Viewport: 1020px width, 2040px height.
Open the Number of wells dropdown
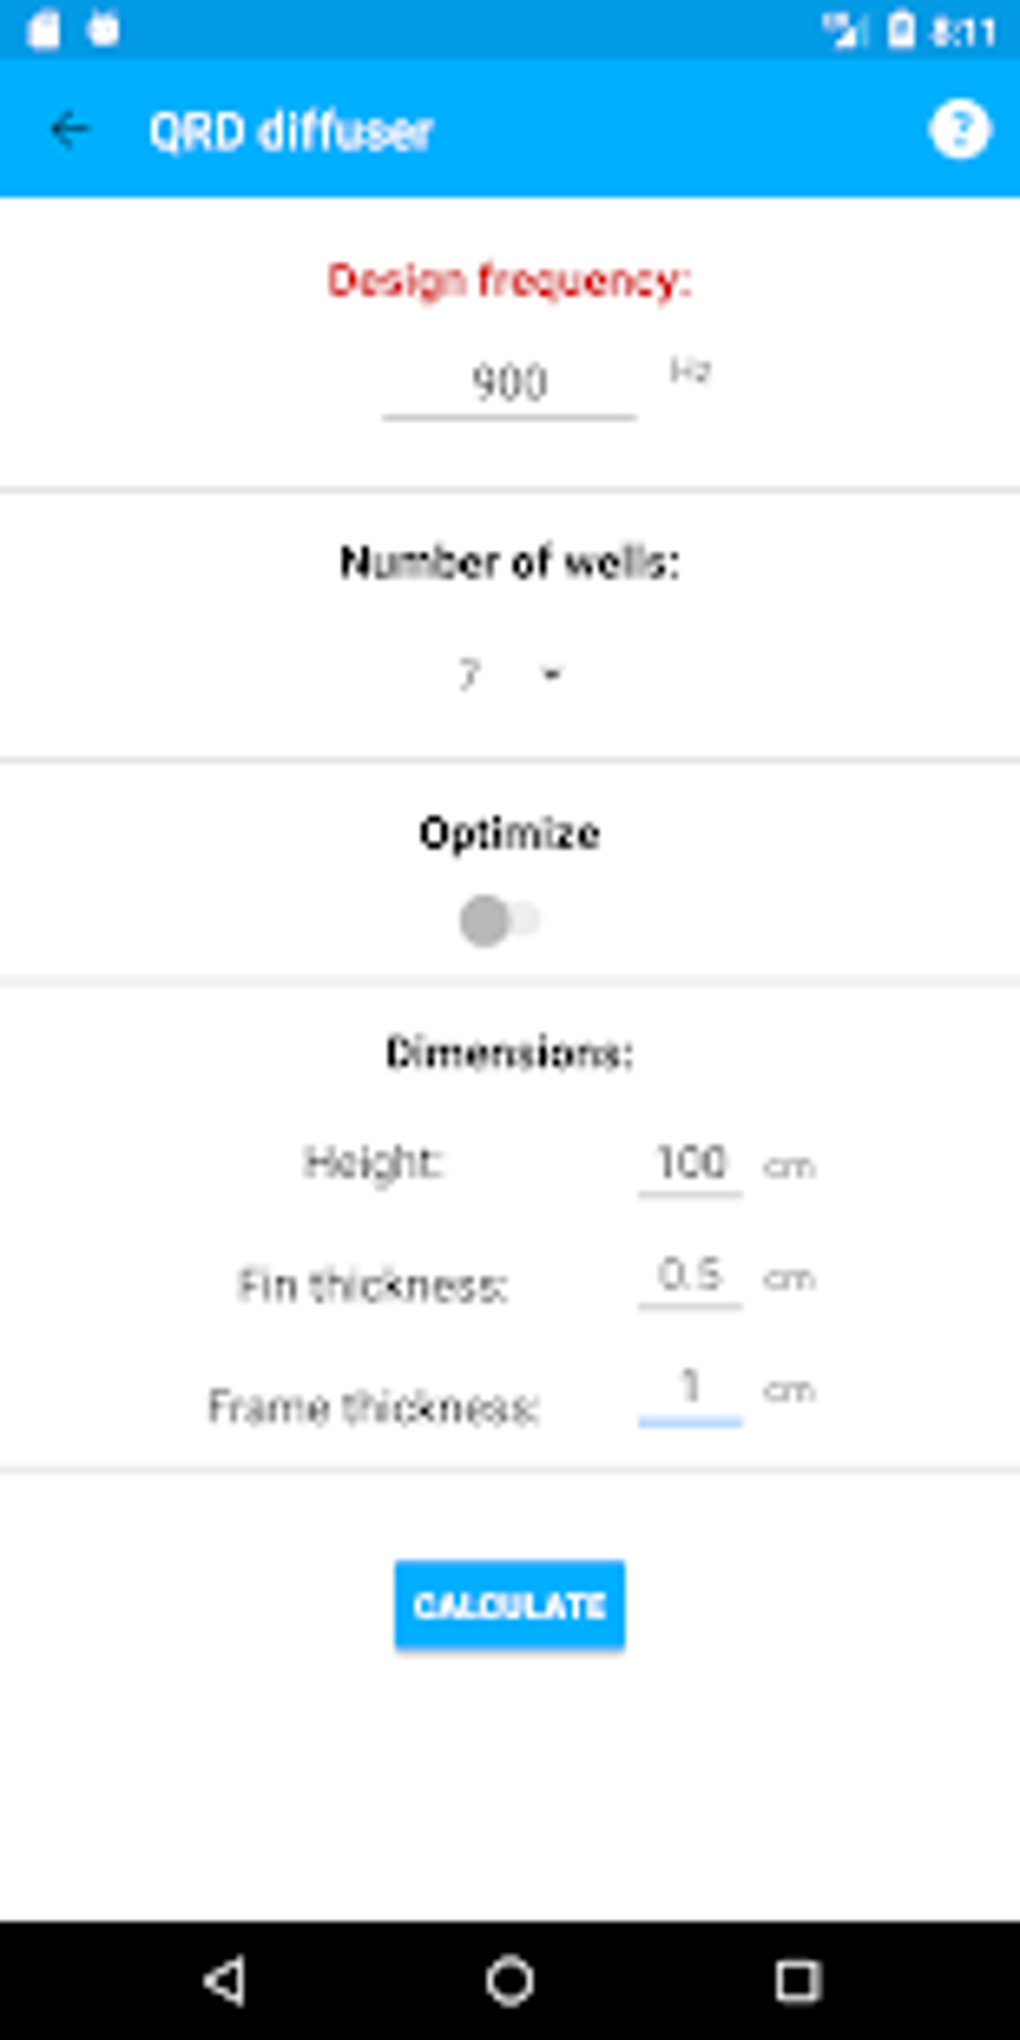pos(509,673)
